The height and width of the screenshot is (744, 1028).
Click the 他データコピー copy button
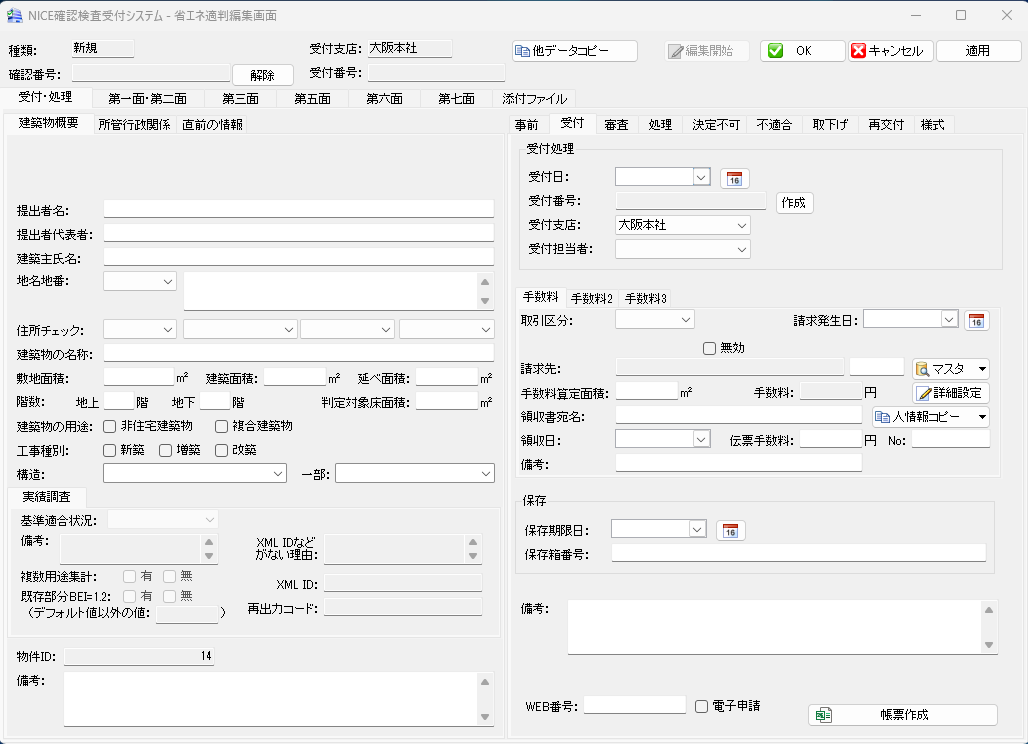[x=574, y=50]
